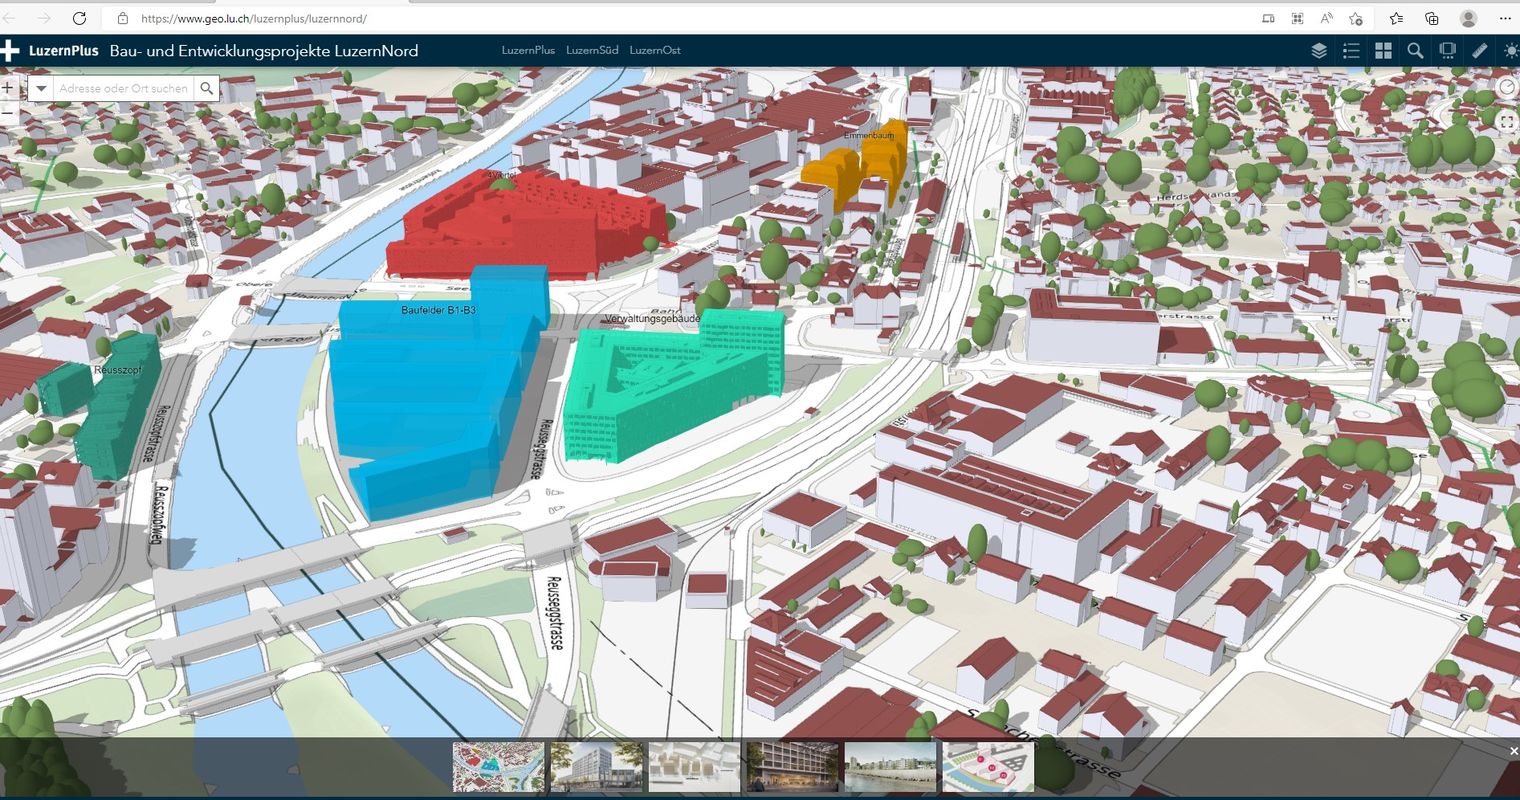Close the bottom slide strip
The image size is (1520, 800).
[x=1513, y=751]
